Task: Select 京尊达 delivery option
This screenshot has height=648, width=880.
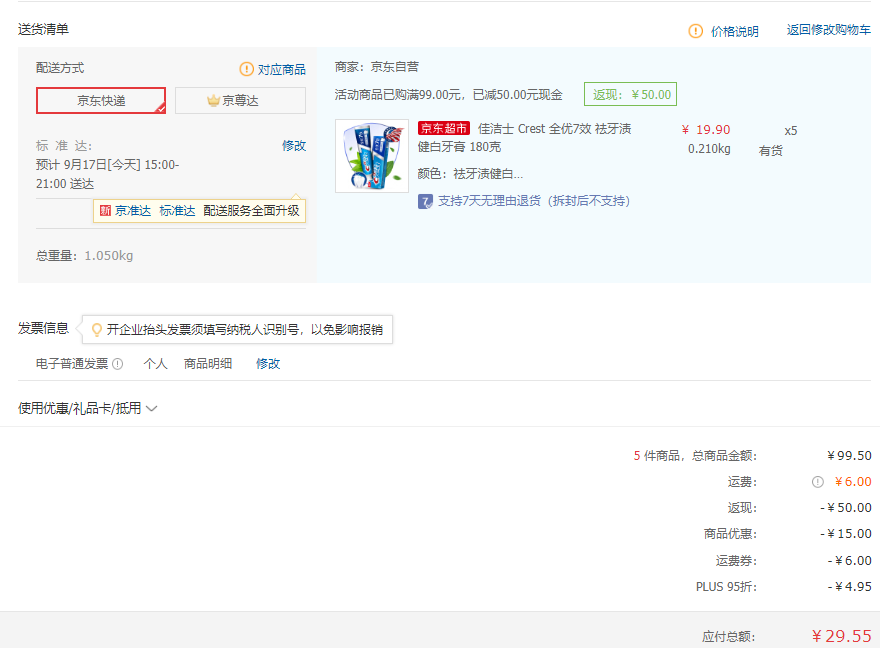Action: tap(240, 100)
